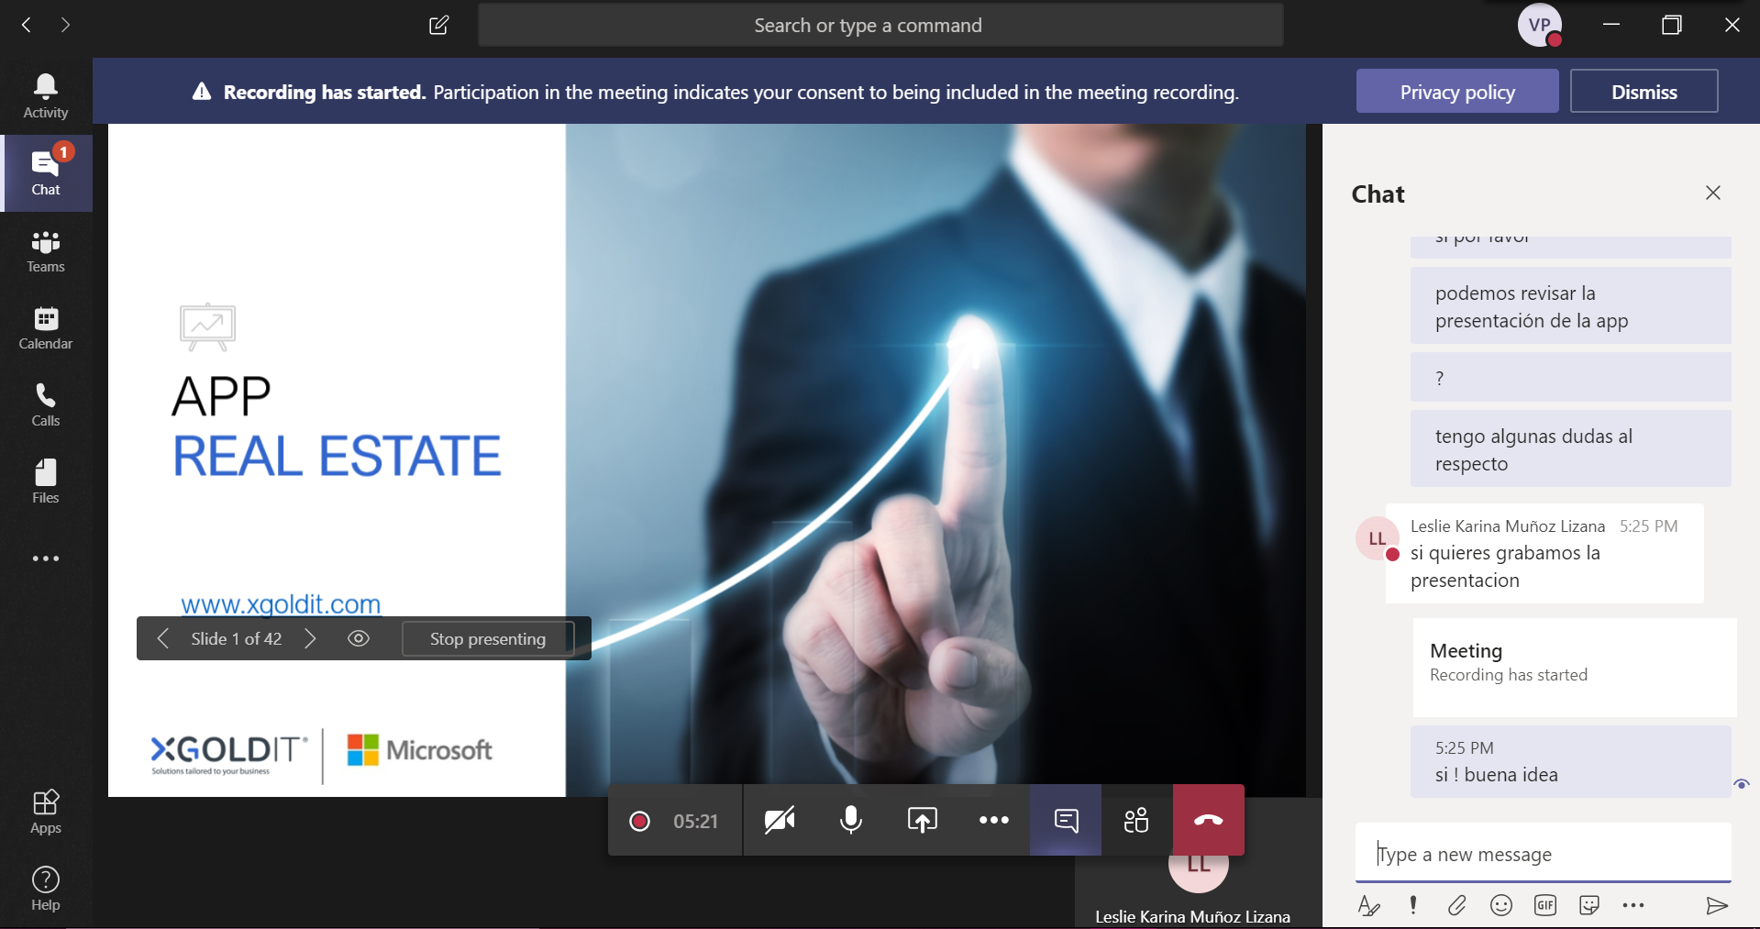
Task: Open Help in the sidebar
Action: pos(46,888)
